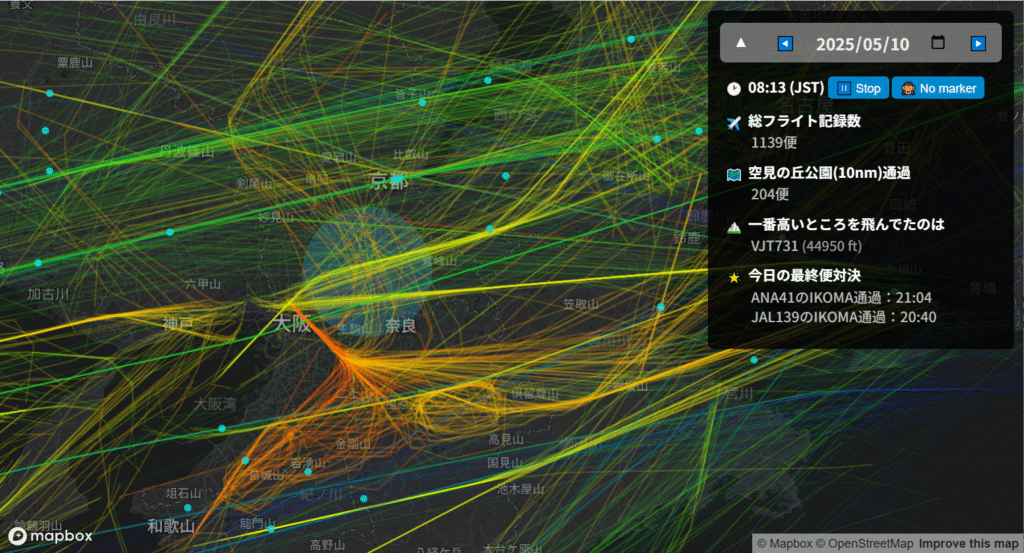Click the 08:13 (JST) time text

786,88
